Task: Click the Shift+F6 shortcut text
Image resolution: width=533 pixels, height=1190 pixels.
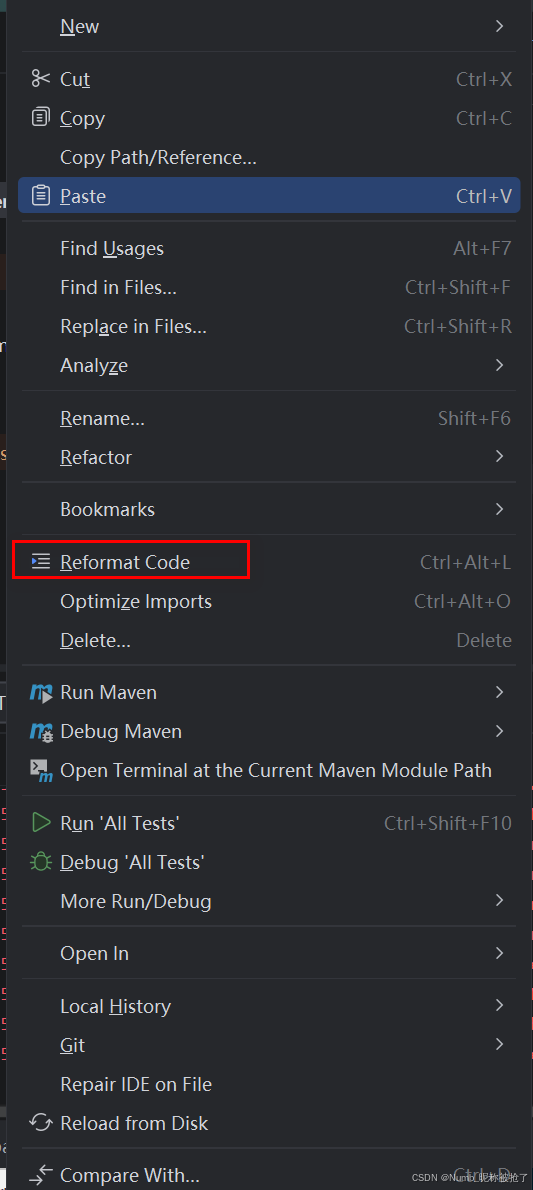Action: tap(475, 418)
